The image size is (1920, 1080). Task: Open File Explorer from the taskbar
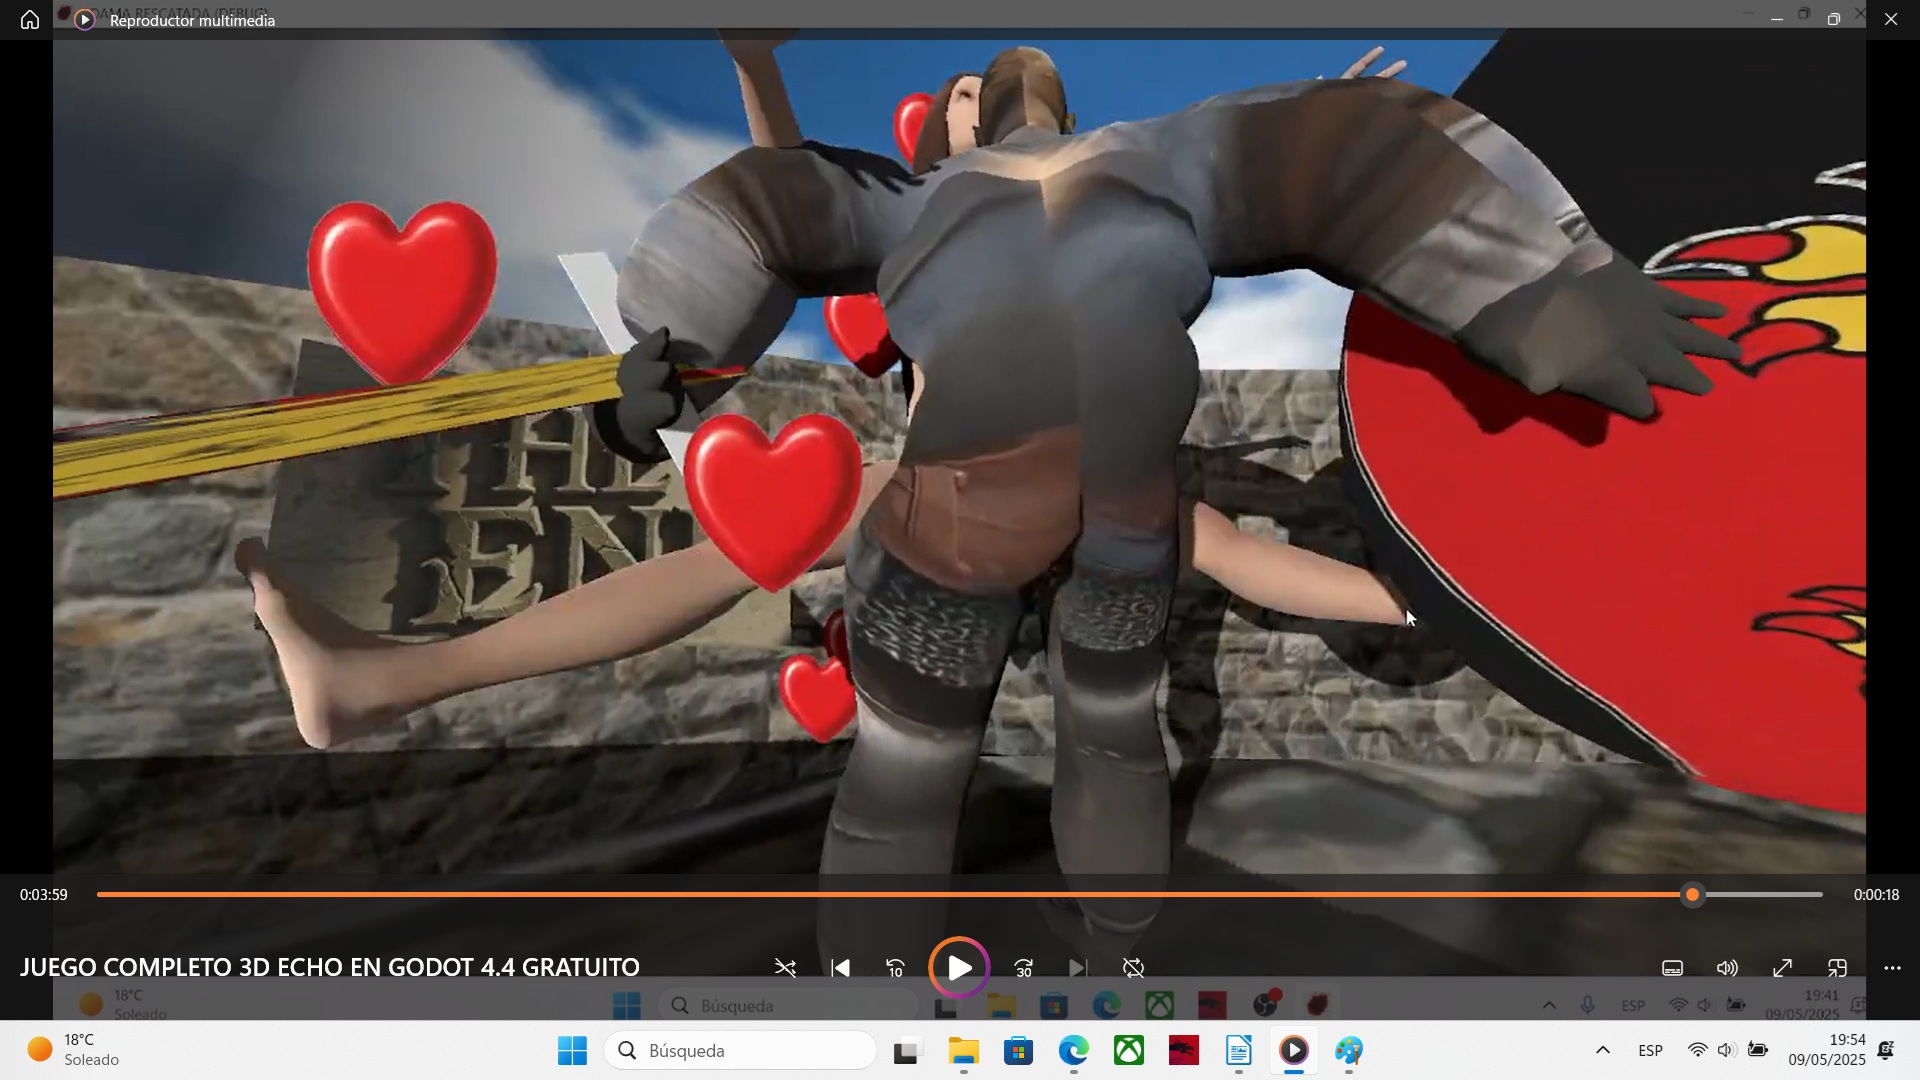coord(963,1050)
